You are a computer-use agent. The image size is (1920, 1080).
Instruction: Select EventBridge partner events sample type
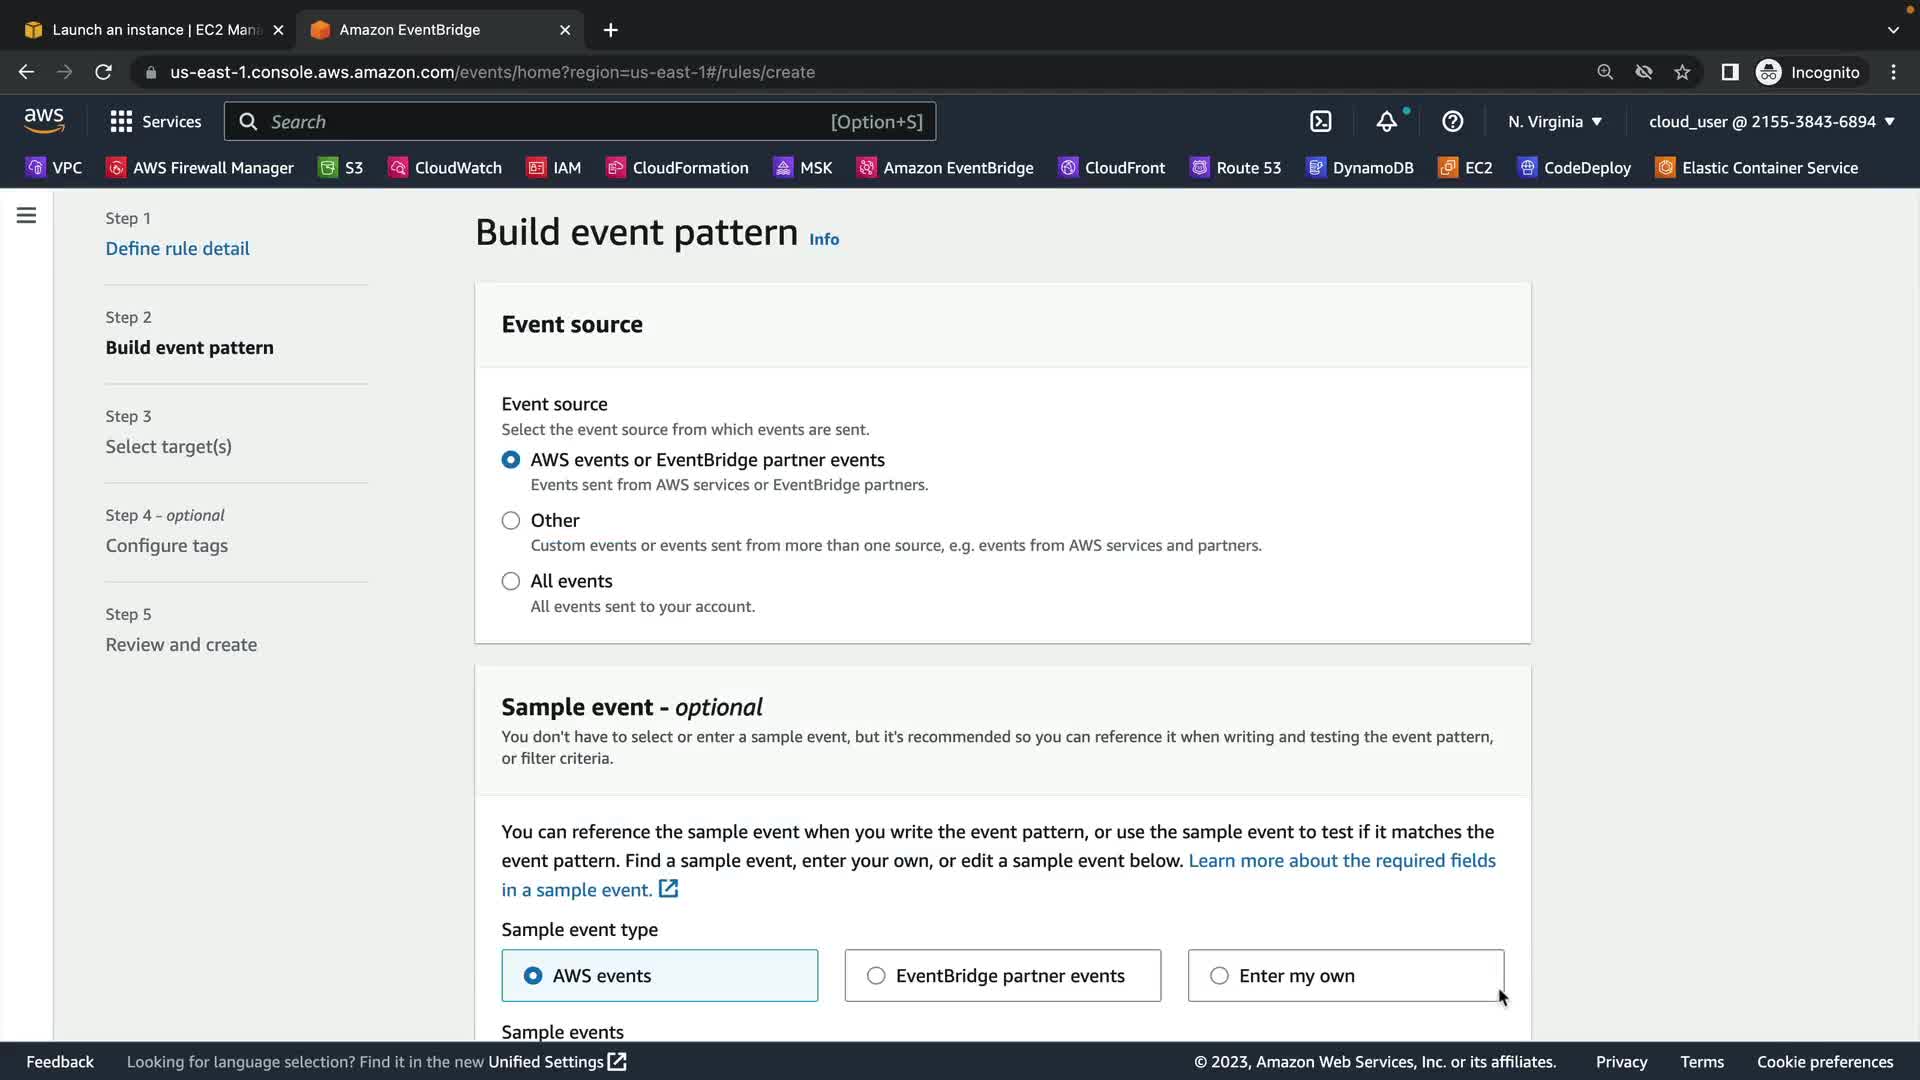click(876, 976)
